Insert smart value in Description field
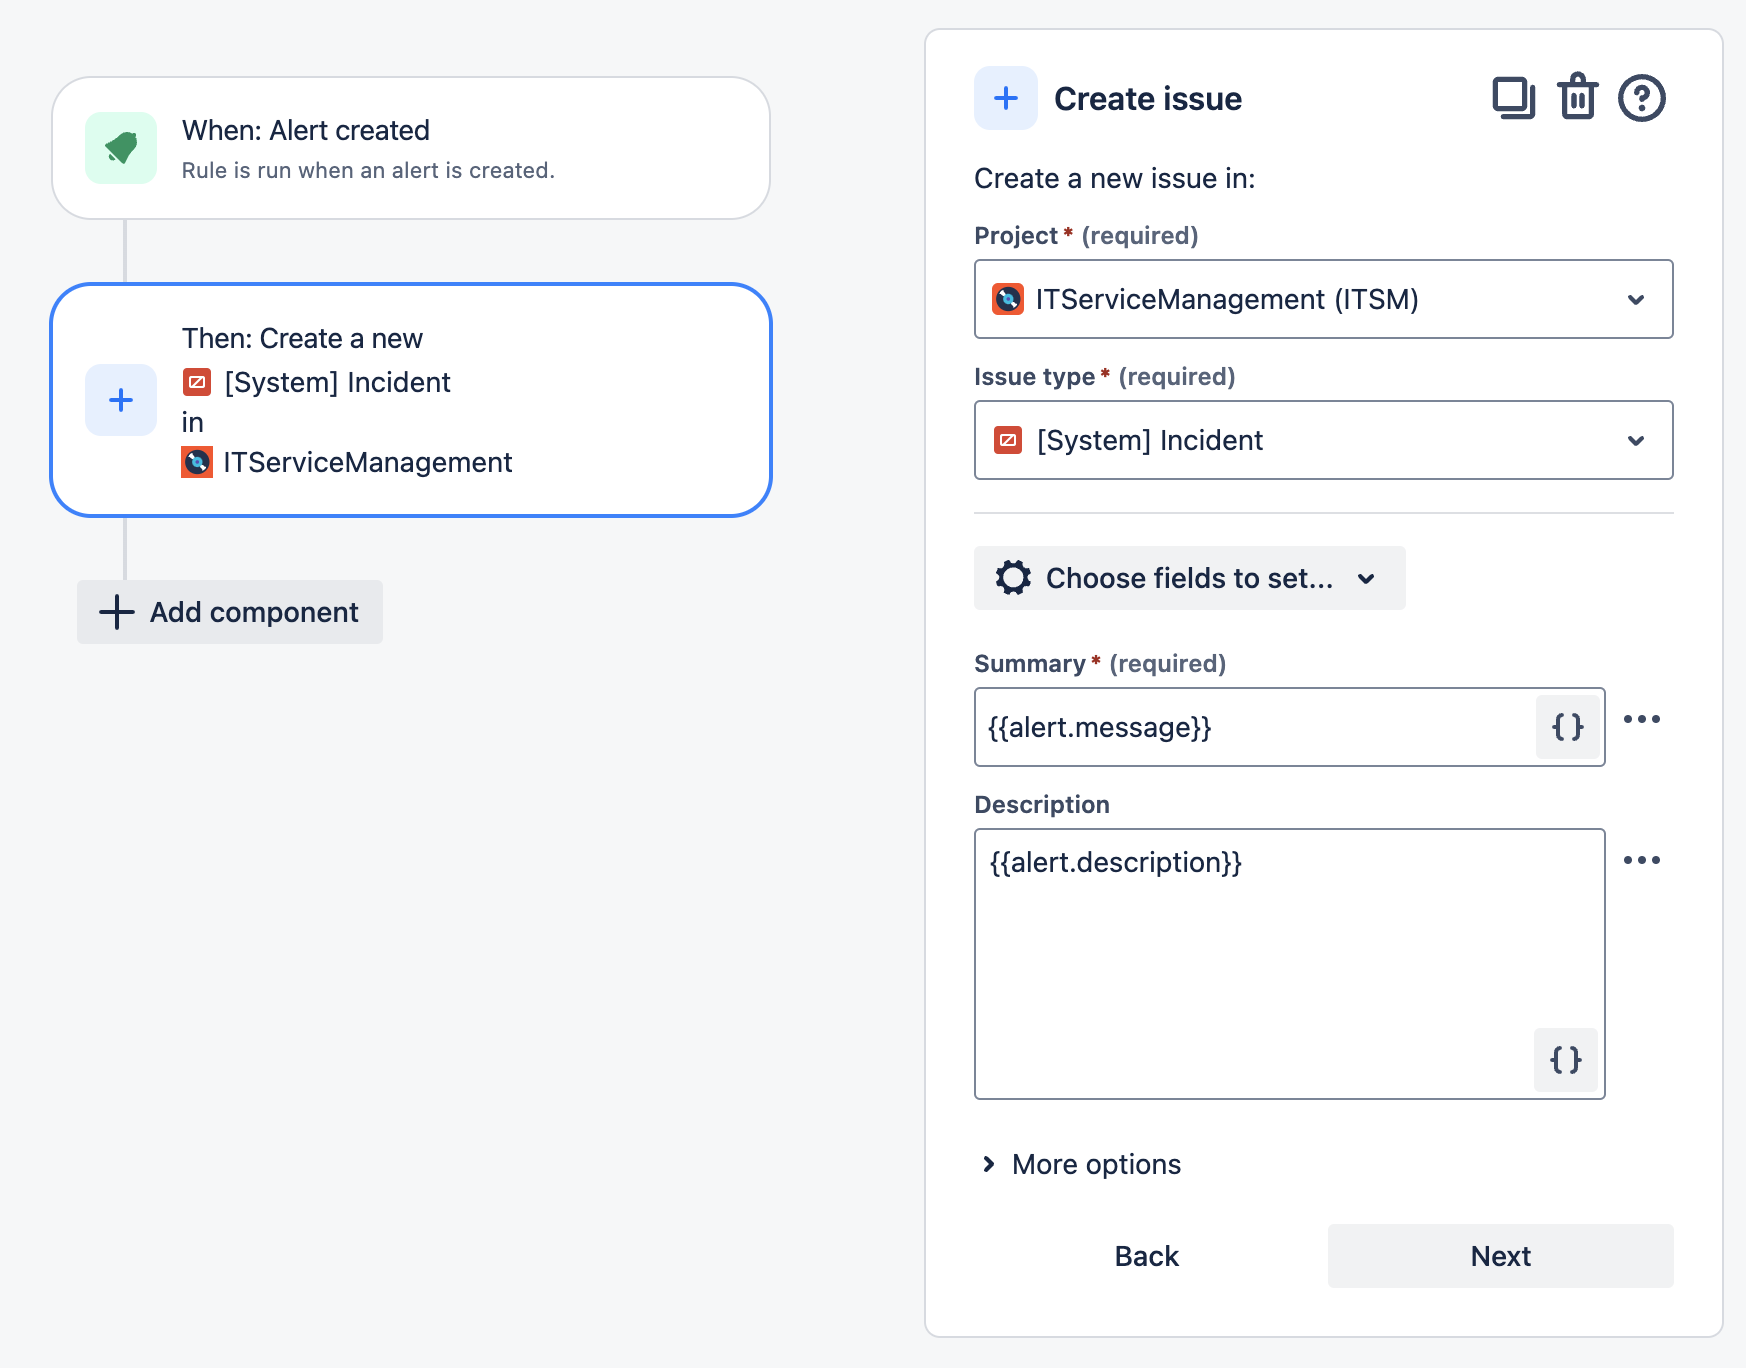The width and height of the screenshot is (1746, 1368). [1565, 1059]
